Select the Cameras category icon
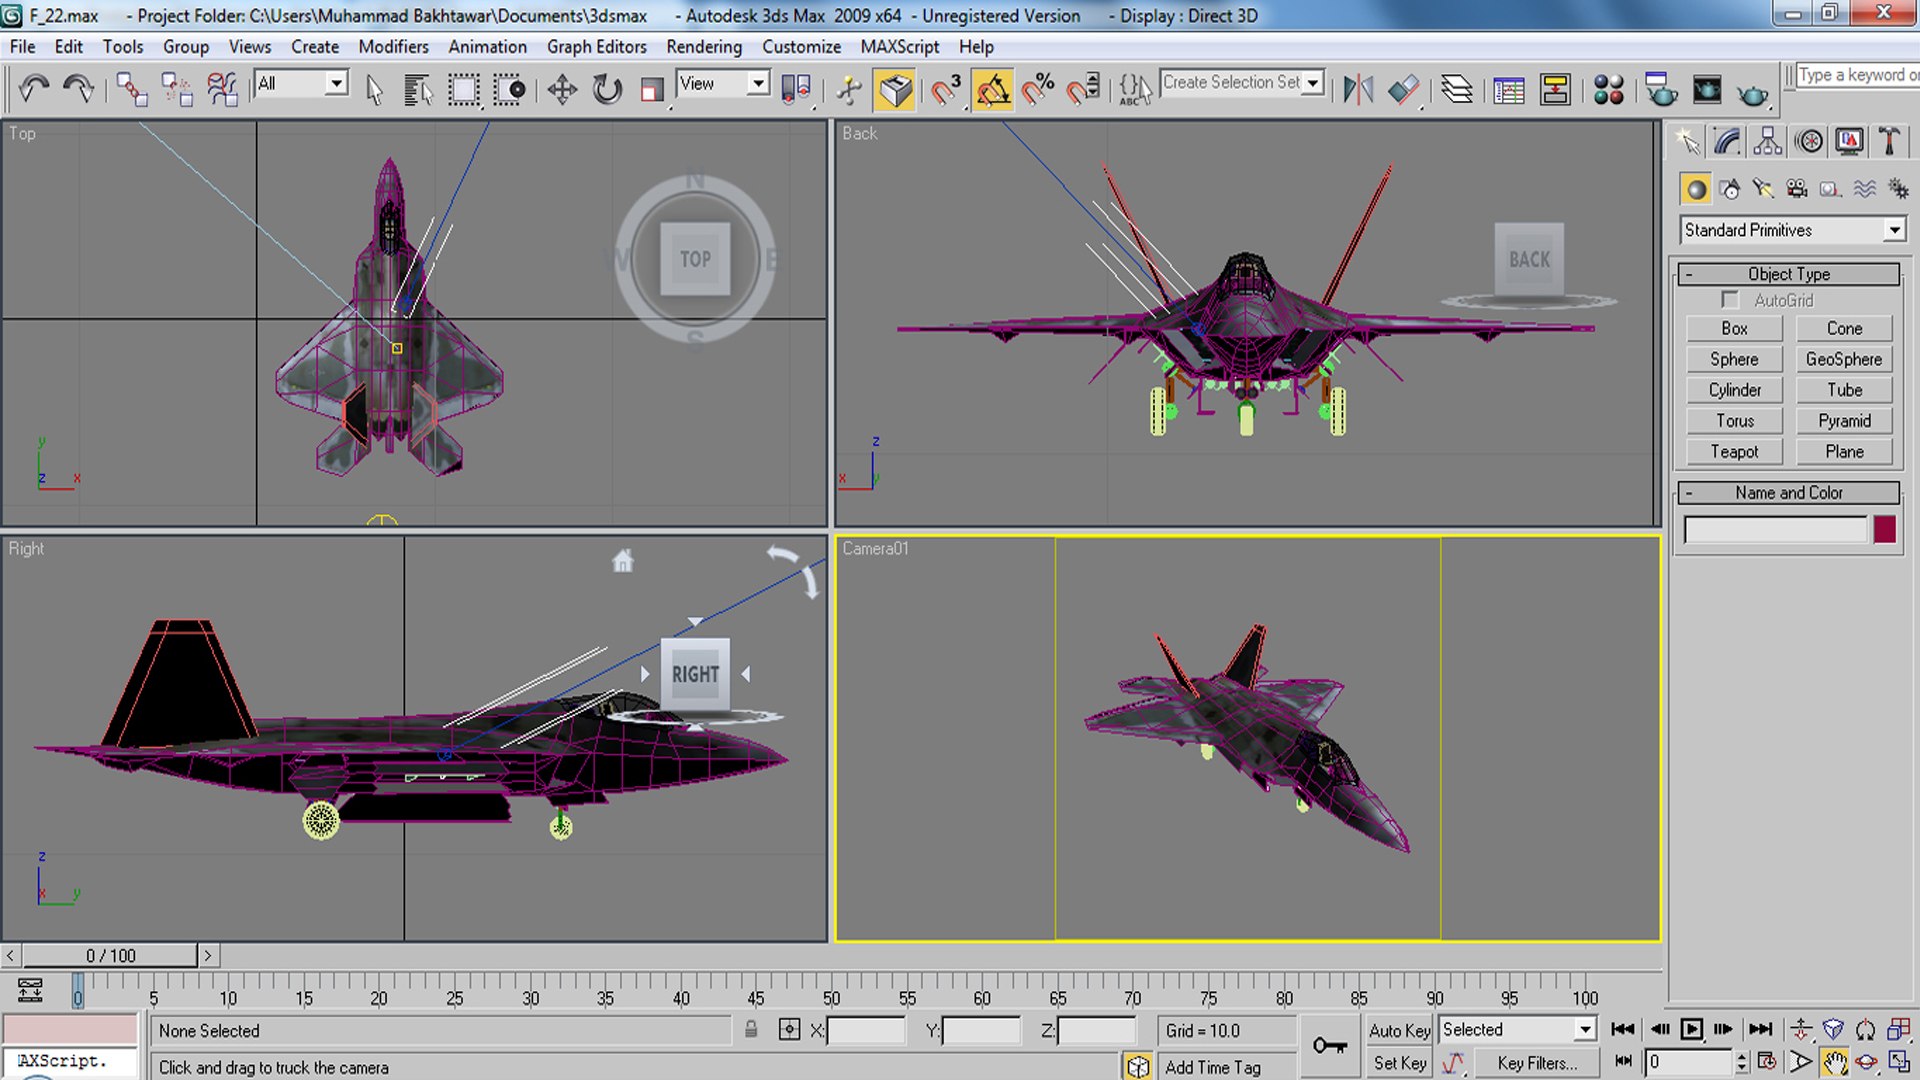Image resolution: width=1920 pixels, height=1080 pixels. pyautogui.click(x=1796, y=189)
